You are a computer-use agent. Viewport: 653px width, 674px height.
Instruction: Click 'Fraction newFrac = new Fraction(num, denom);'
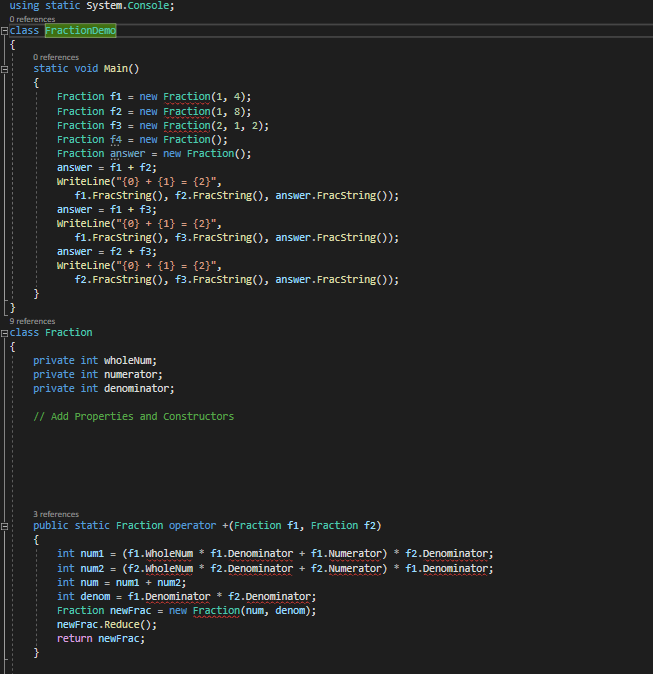pyautogui.click(x=187, y=611)
